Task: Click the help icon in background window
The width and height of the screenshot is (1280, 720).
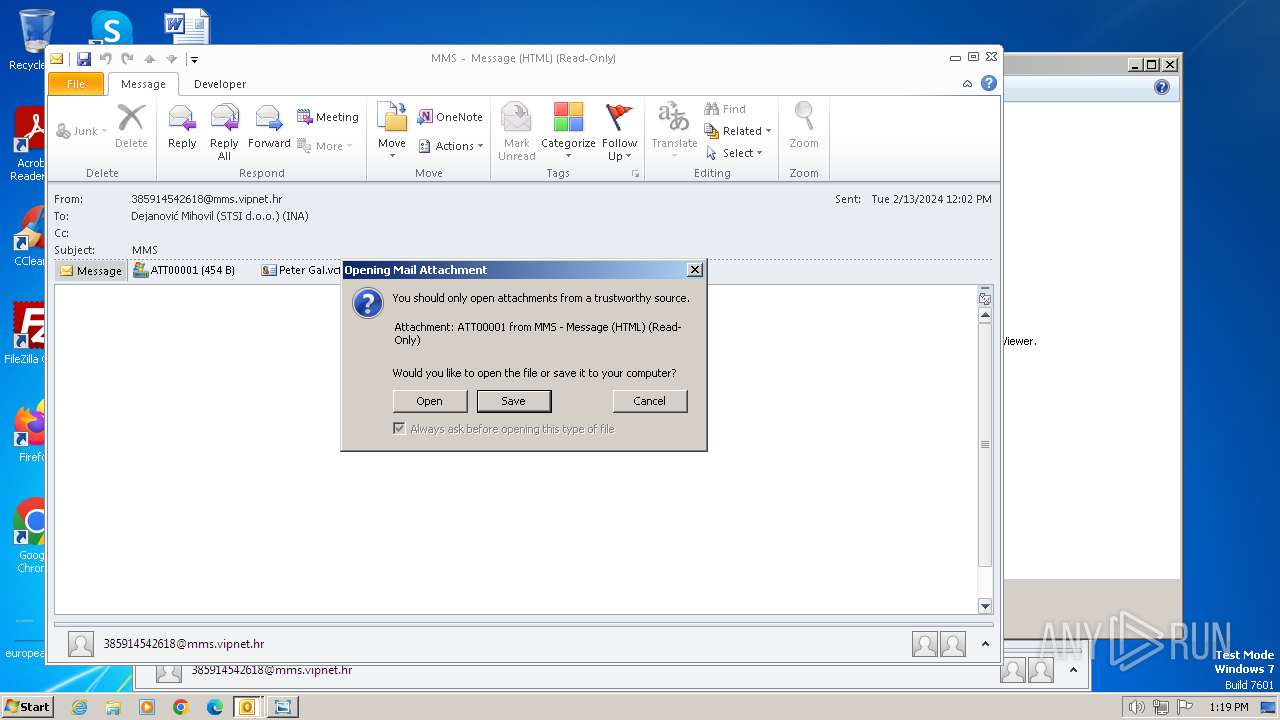Action: pos(1161,87)
